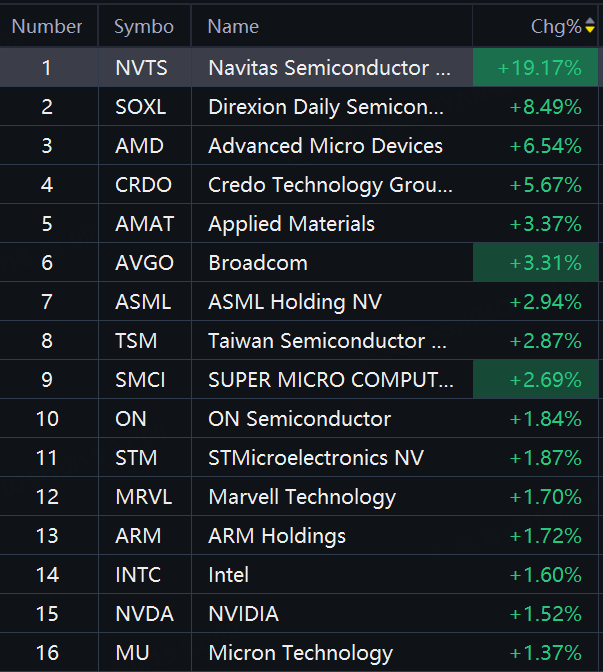The image size is (603, 672).
Task: Click the Number column header
Action: coord(48,26)
